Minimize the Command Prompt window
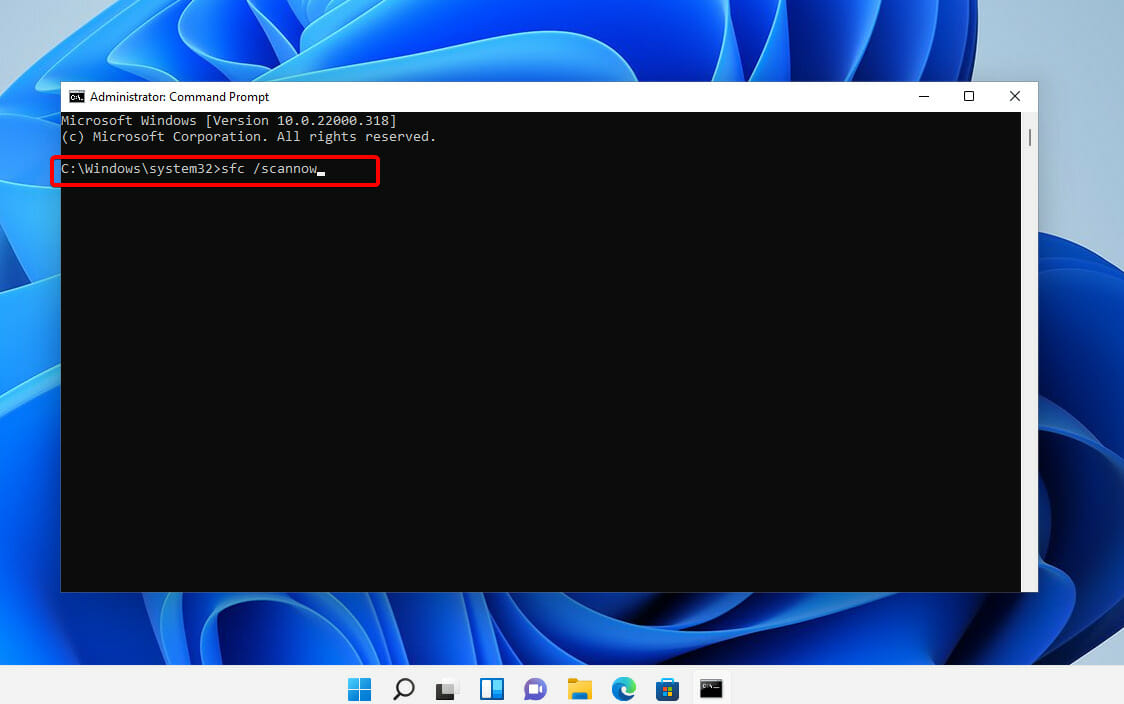The width and height of the screenshot is (1124, 704). pos(924,96)
